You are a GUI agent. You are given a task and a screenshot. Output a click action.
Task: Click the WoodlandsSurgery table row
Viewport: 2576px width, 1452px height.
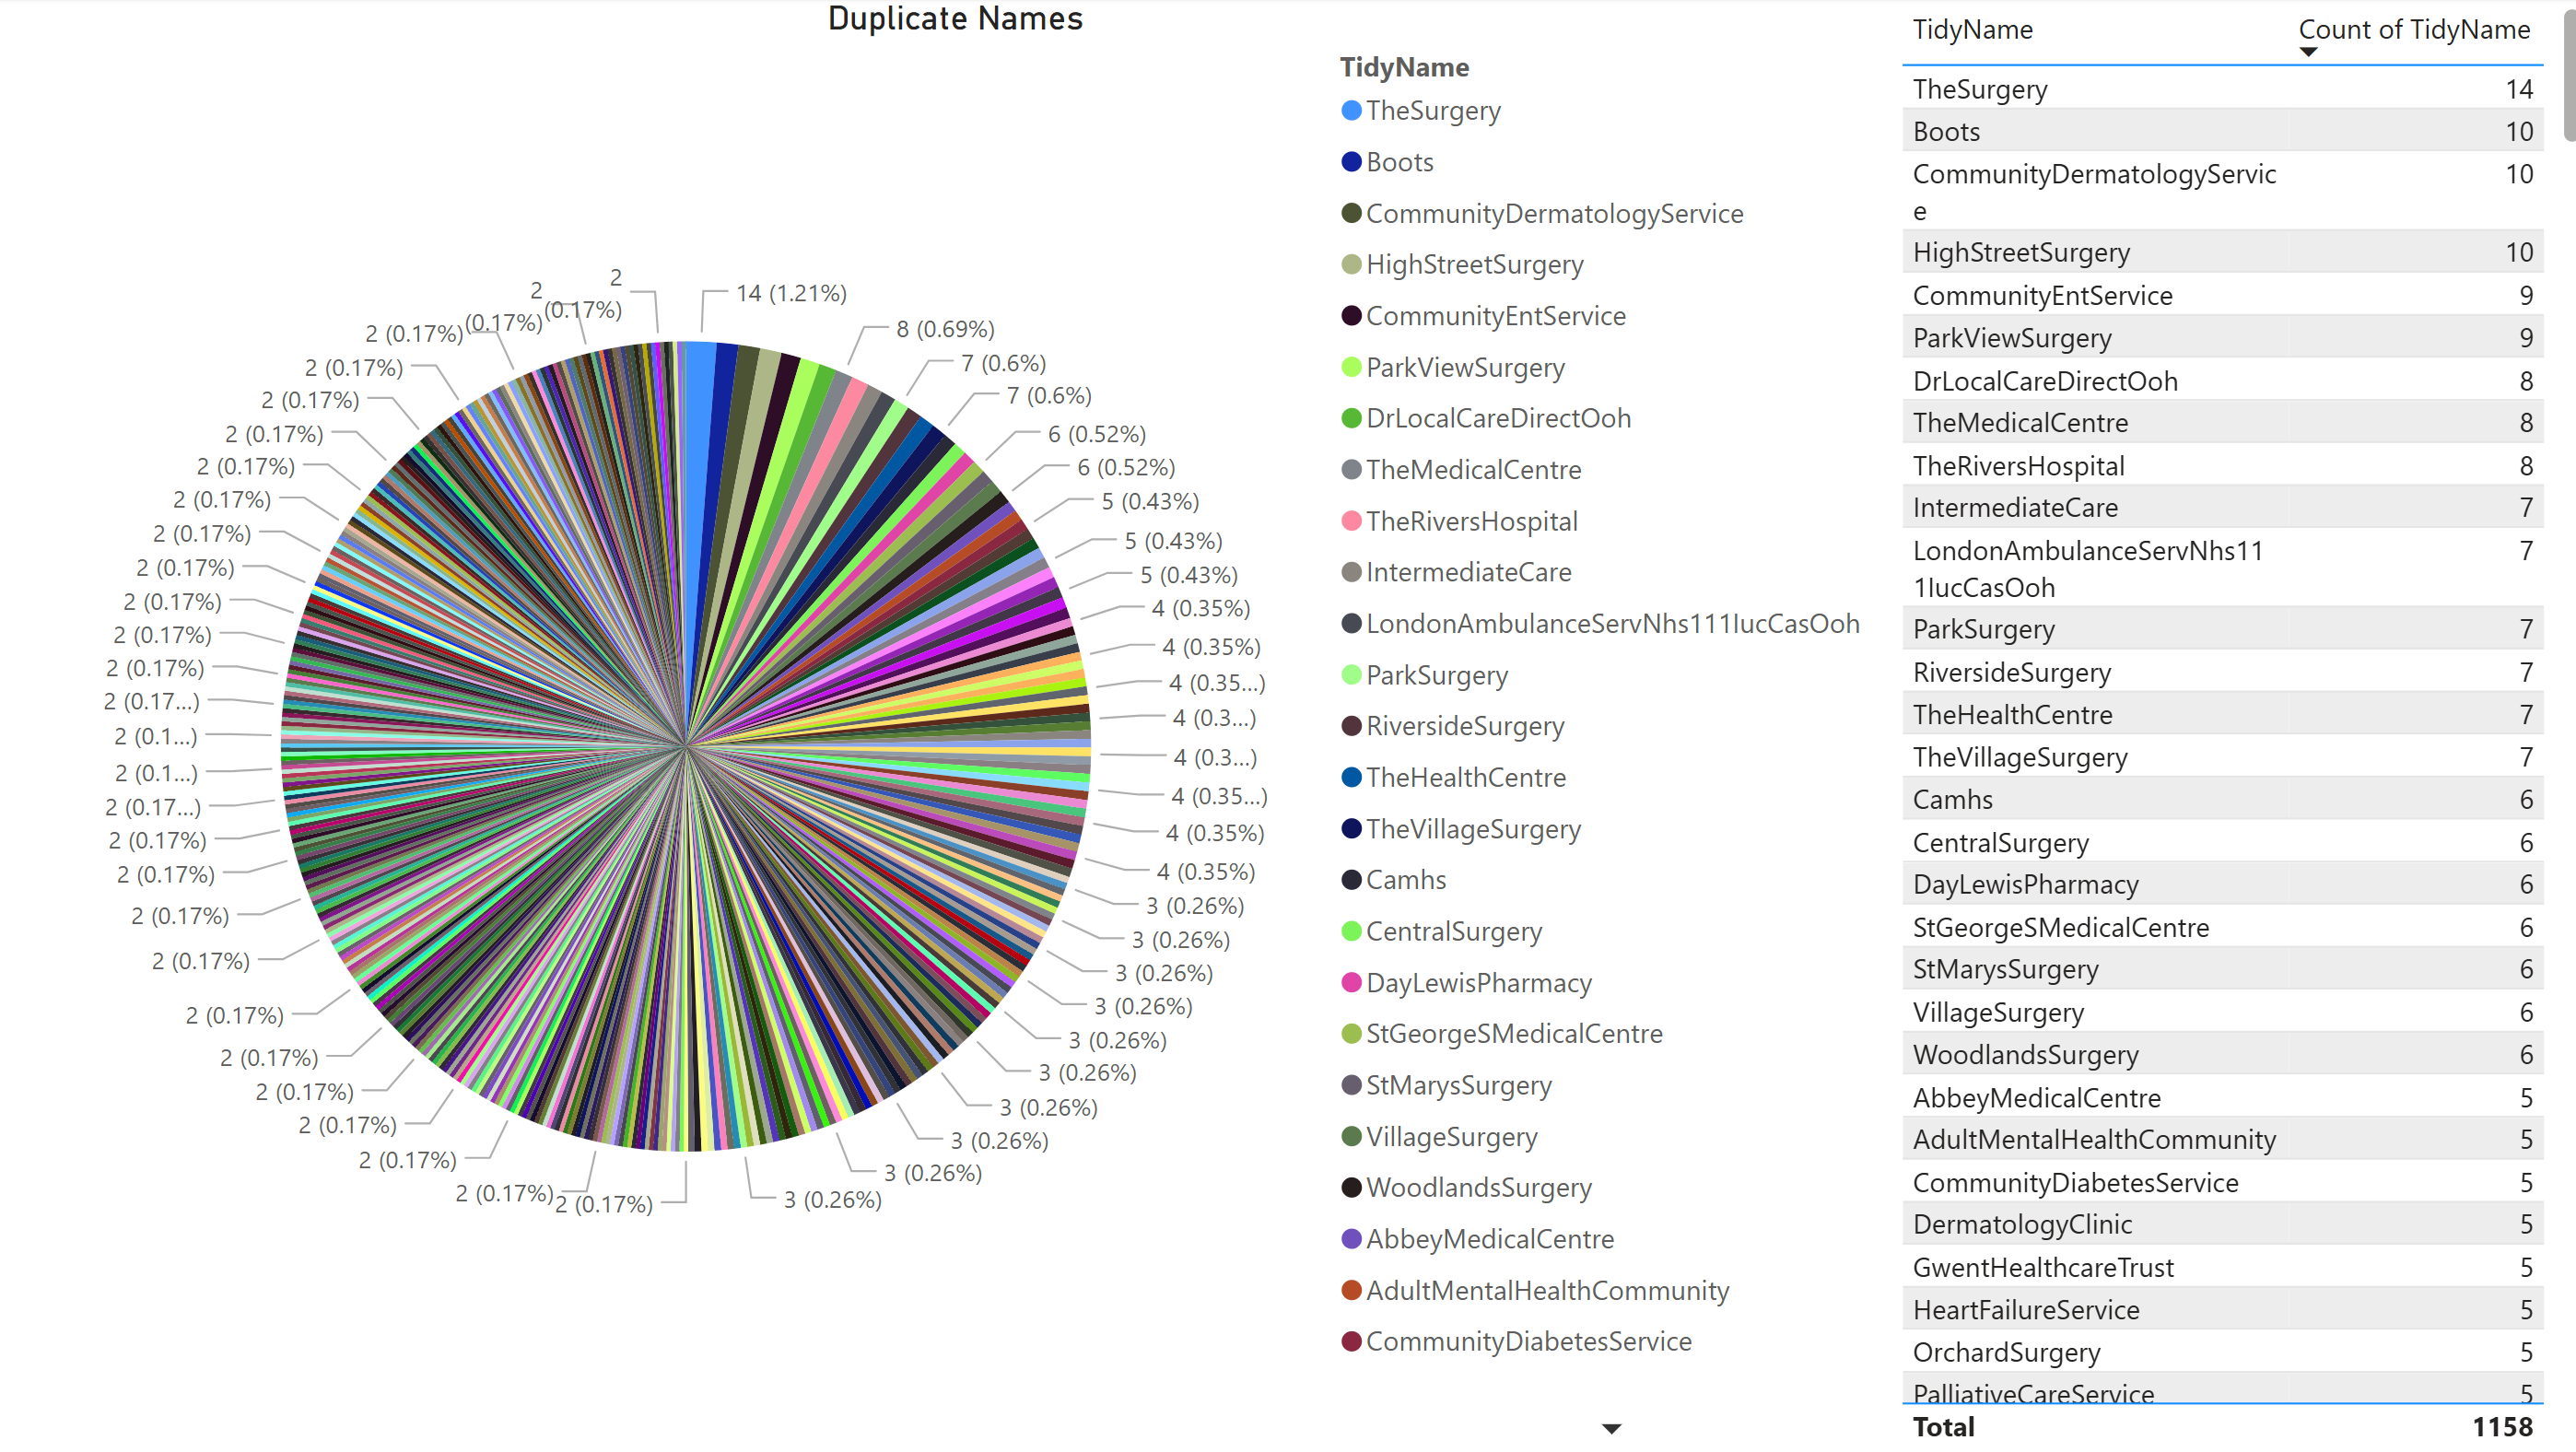point(2222,1055)
